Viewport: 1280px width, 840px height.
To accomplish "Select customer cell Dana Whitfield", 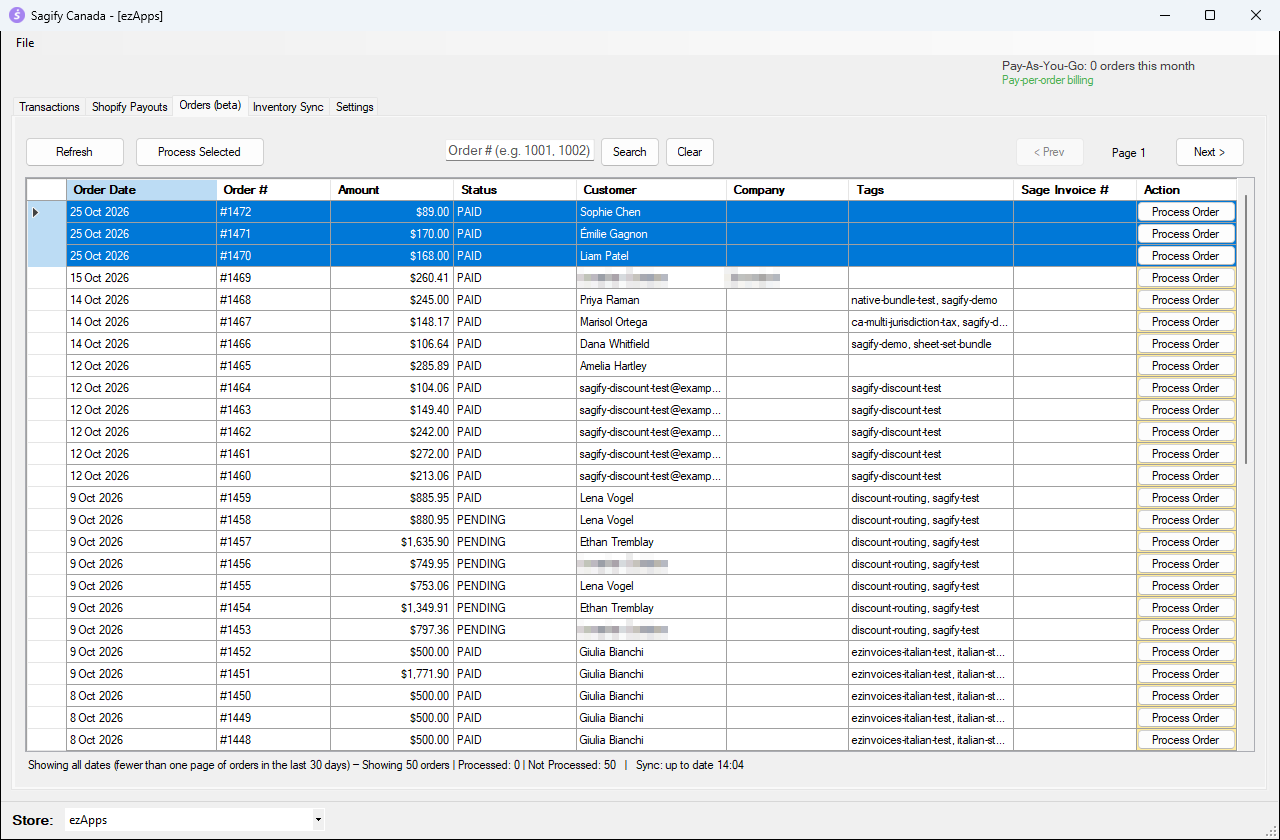I will [x=651, y=344].
